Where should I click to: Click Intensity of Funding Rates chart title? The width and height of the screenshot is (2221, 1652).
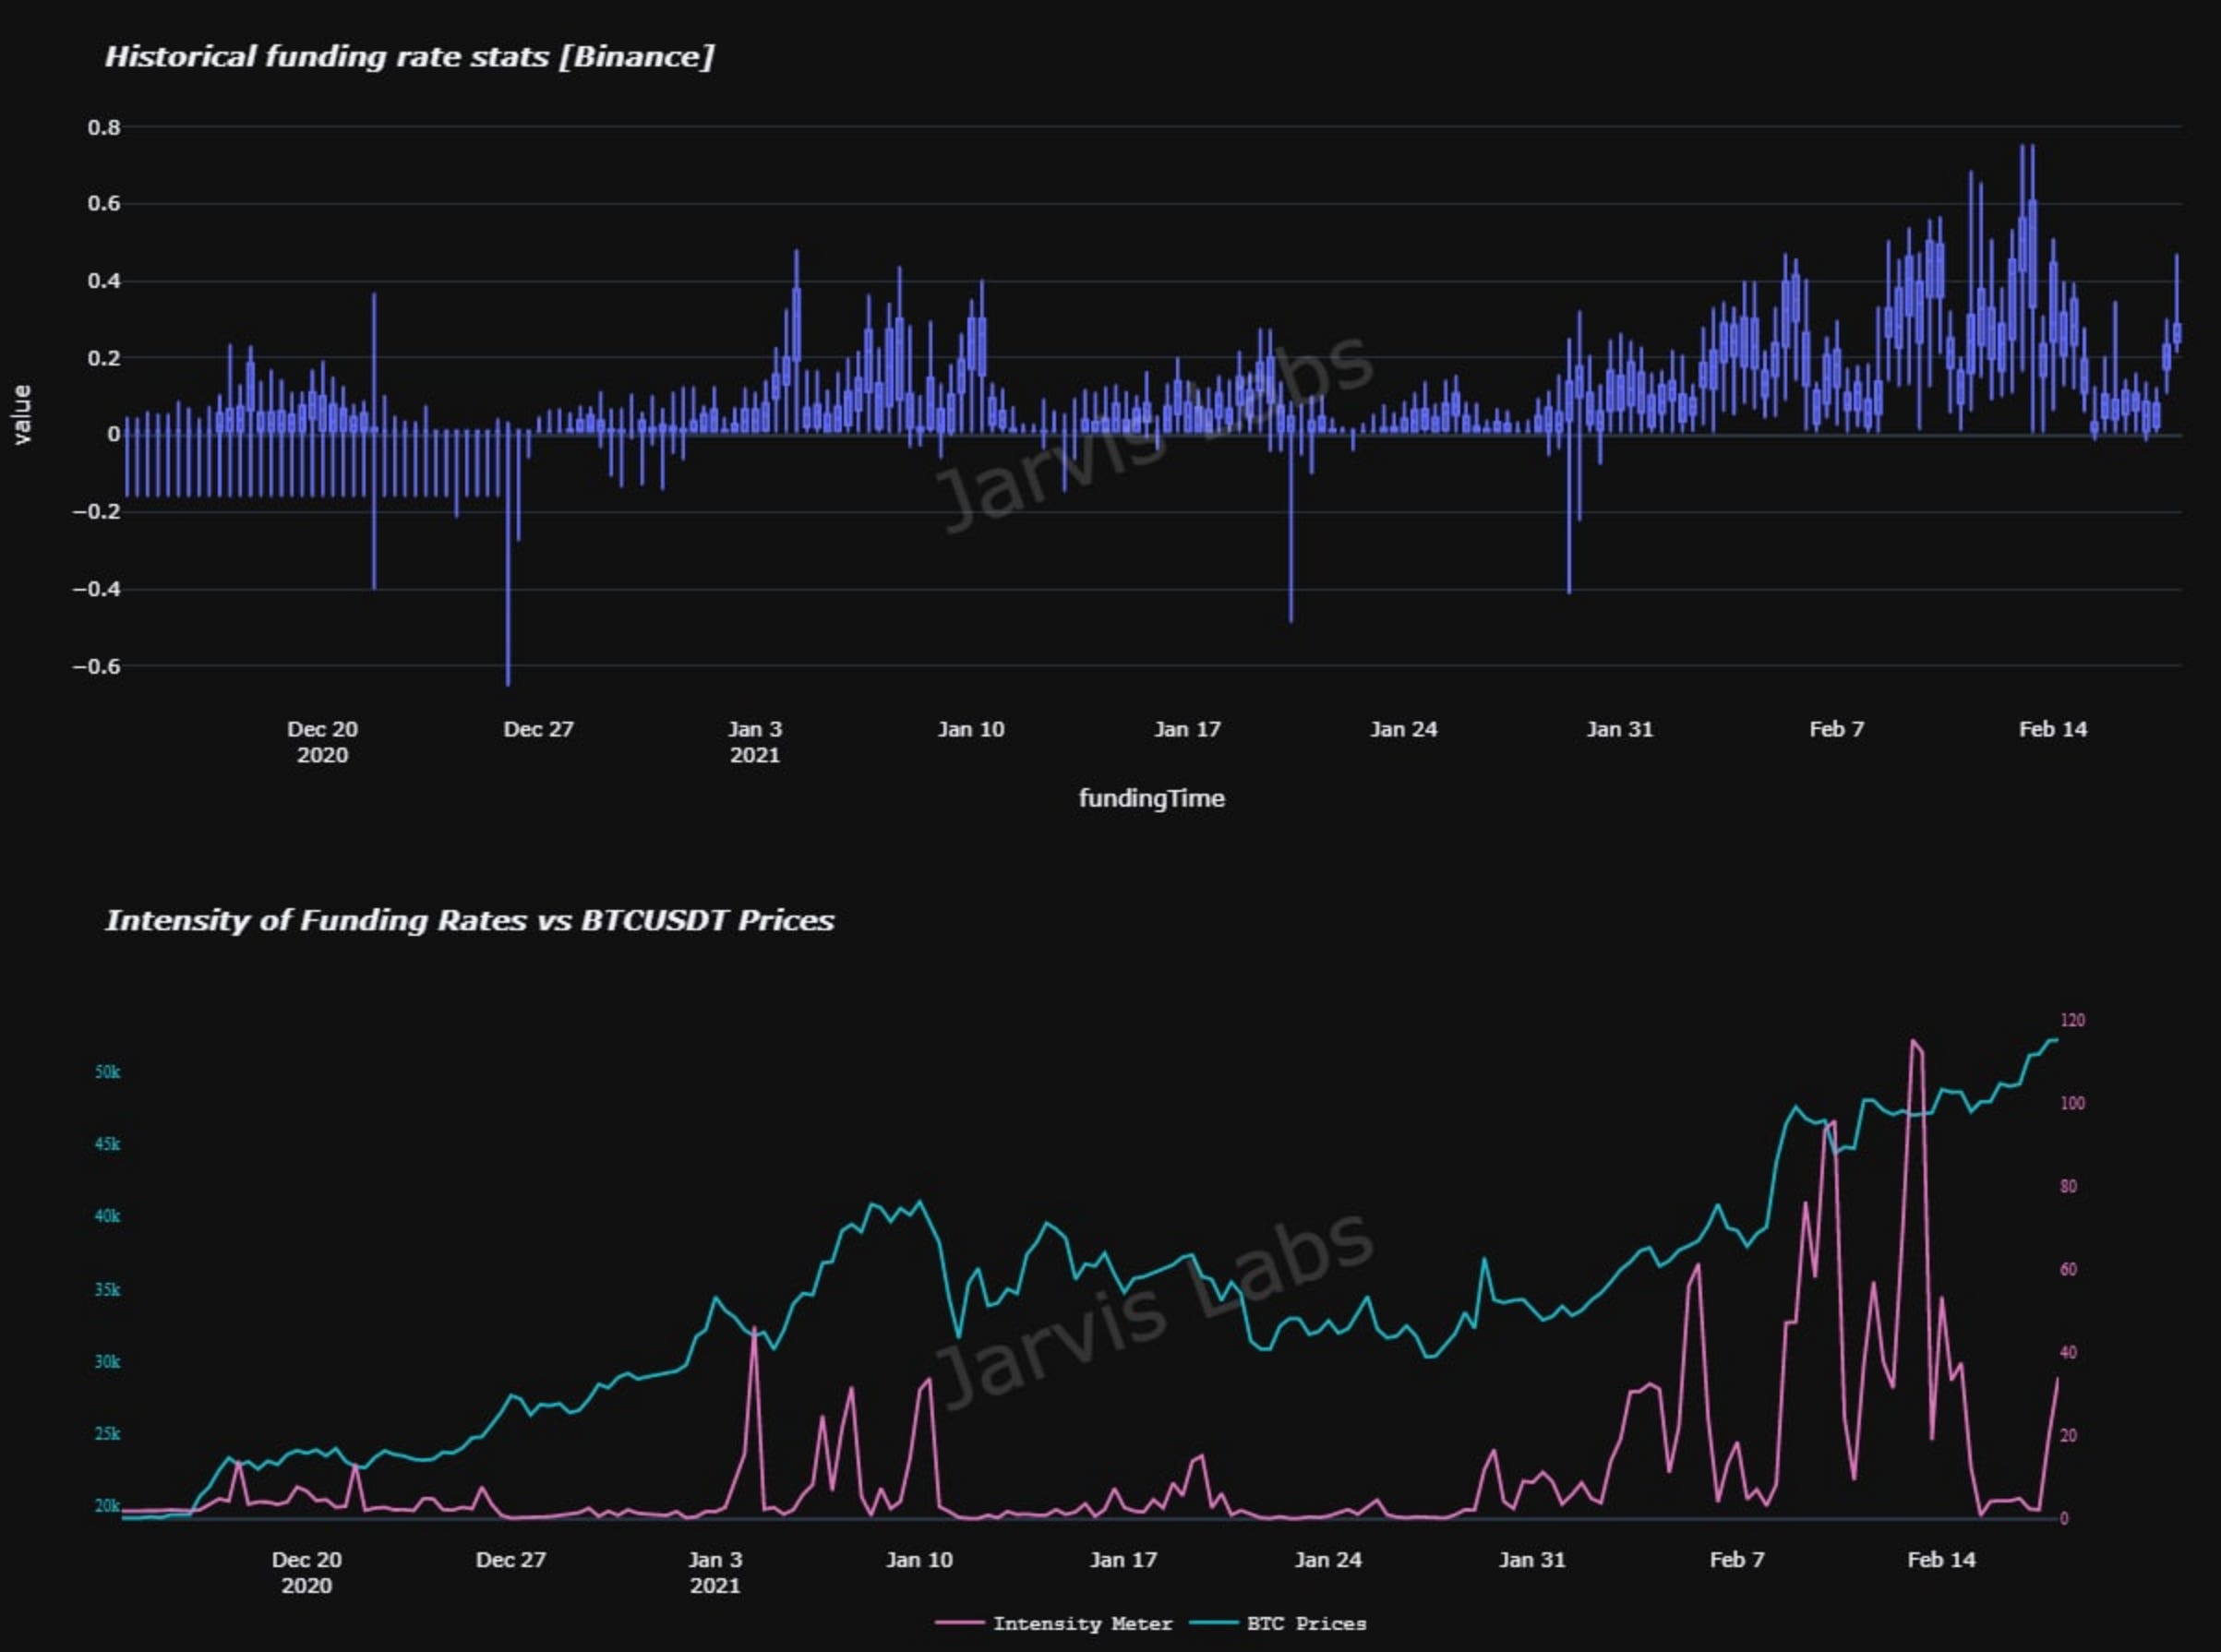pyautogui.click(x=469, y=920)
